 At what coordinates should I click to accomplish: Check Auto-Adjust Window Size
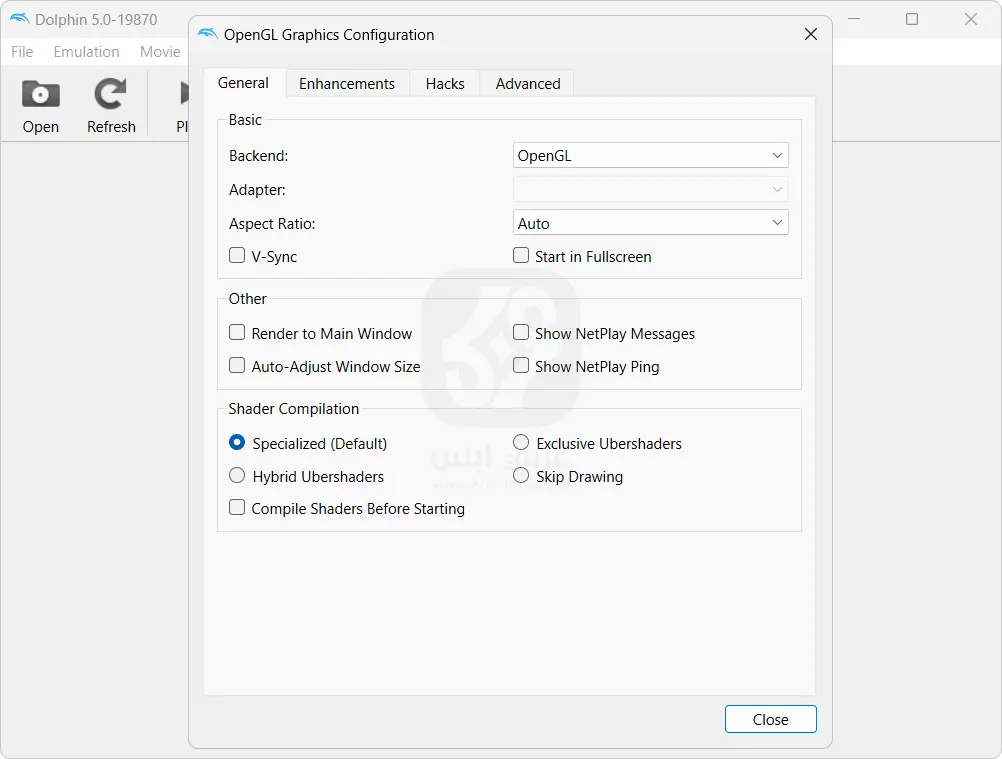(x=237, y=366)
